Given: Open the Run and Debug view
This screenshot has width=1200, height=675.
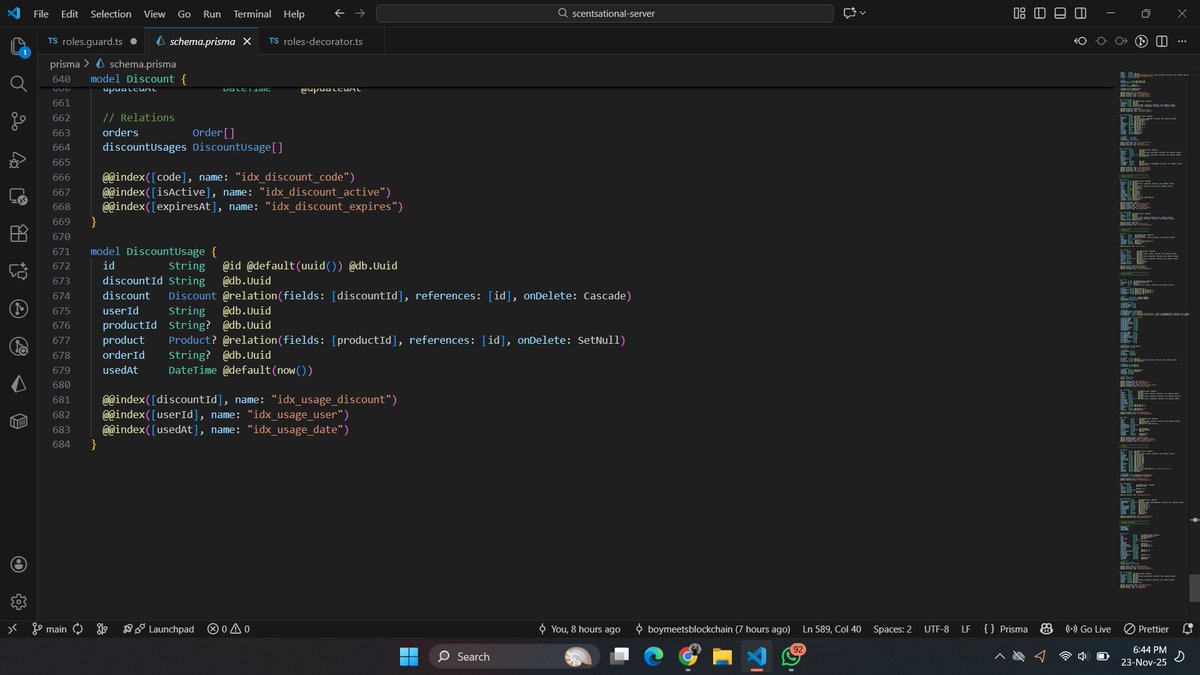Looking at the screenshot, I should pyautogui.click(x=18, y=159).
